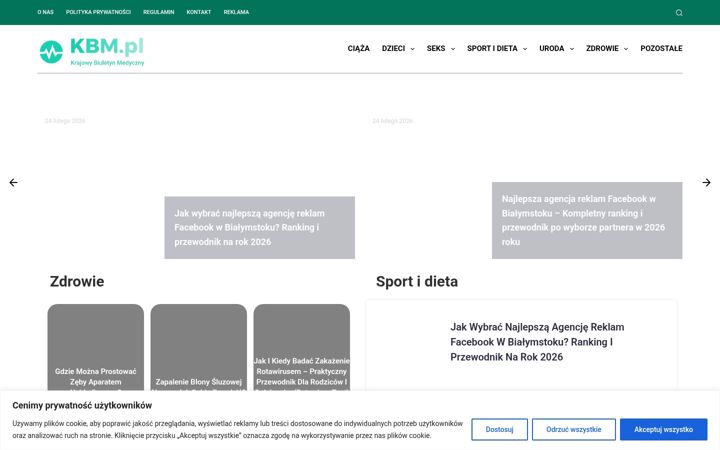Open slide 'Jak wybrać najlepszą agencję reklam'
The image size is (720, 450).
[259, 228]
